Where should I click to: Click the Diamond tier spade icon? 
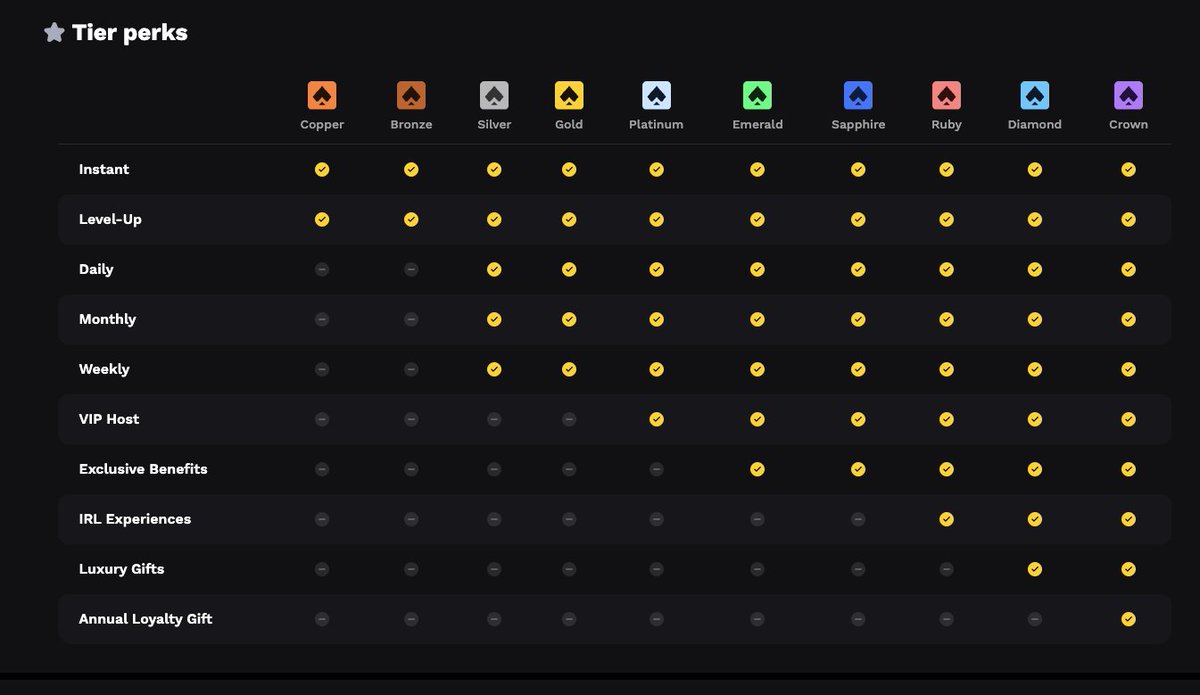(x=1035, y=96)
